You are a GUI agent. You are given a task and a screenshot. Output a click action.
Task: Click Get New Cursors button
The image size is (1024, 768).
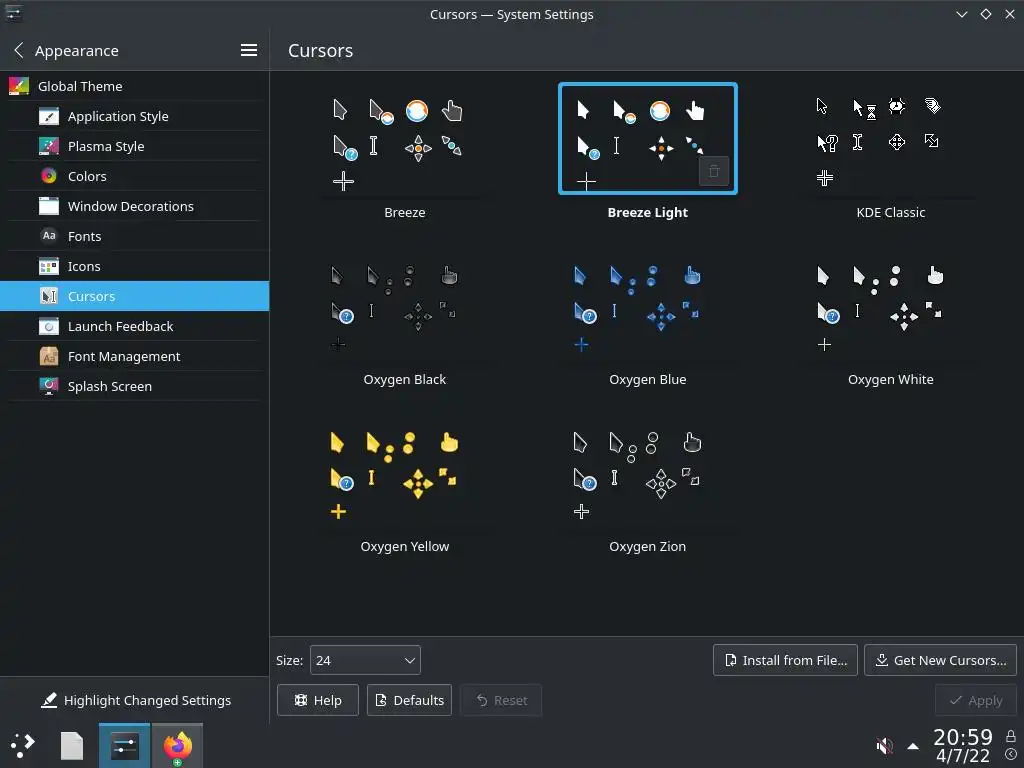pos(940,660)
